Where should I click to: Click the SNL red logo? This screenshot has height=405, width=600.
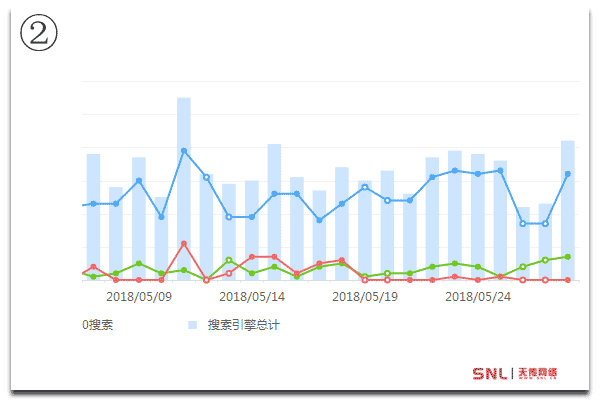[490, 374]
